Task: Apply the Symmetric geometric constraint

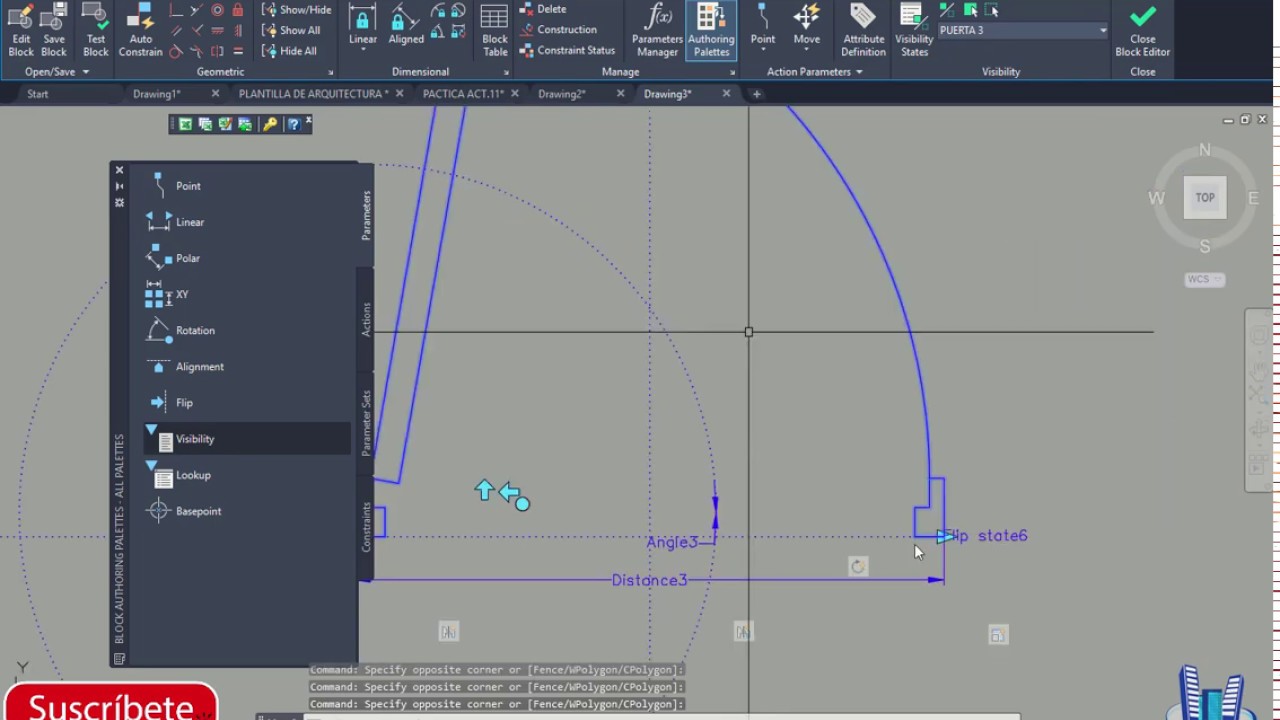Action: click(217, 51)
